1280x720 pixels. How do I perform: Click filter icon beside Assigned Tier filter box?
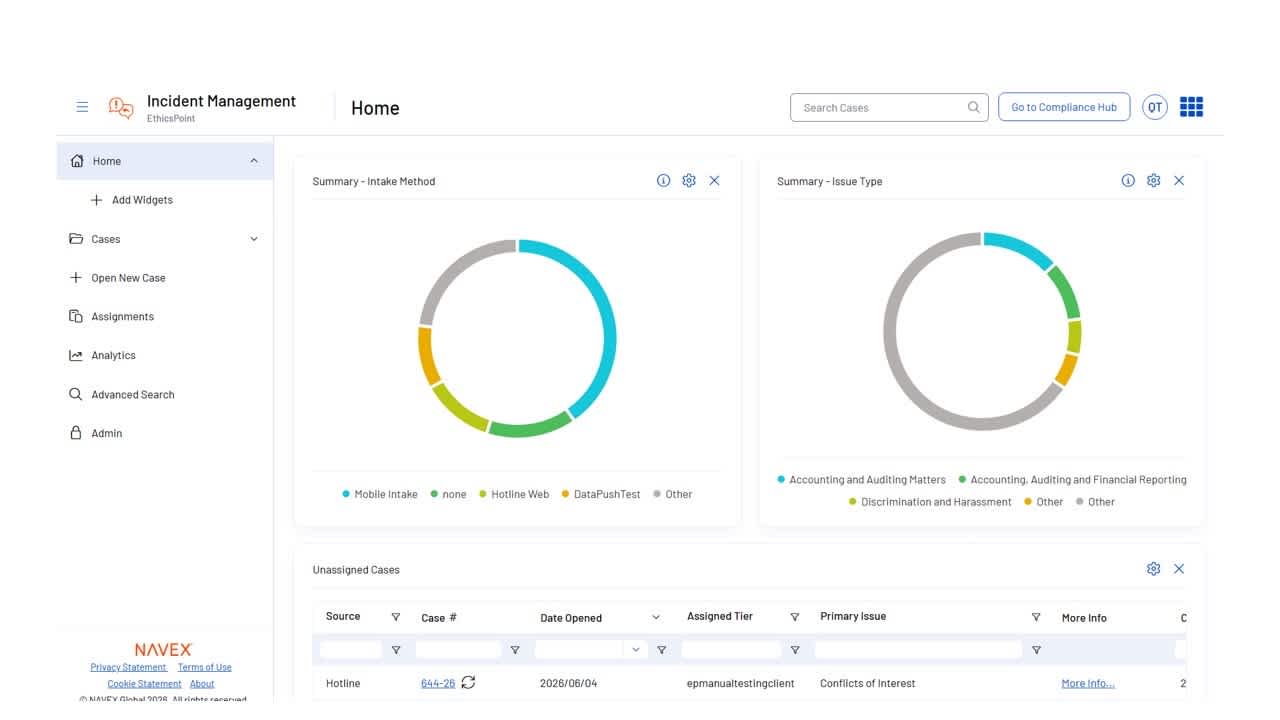click(x=795, y=650)
